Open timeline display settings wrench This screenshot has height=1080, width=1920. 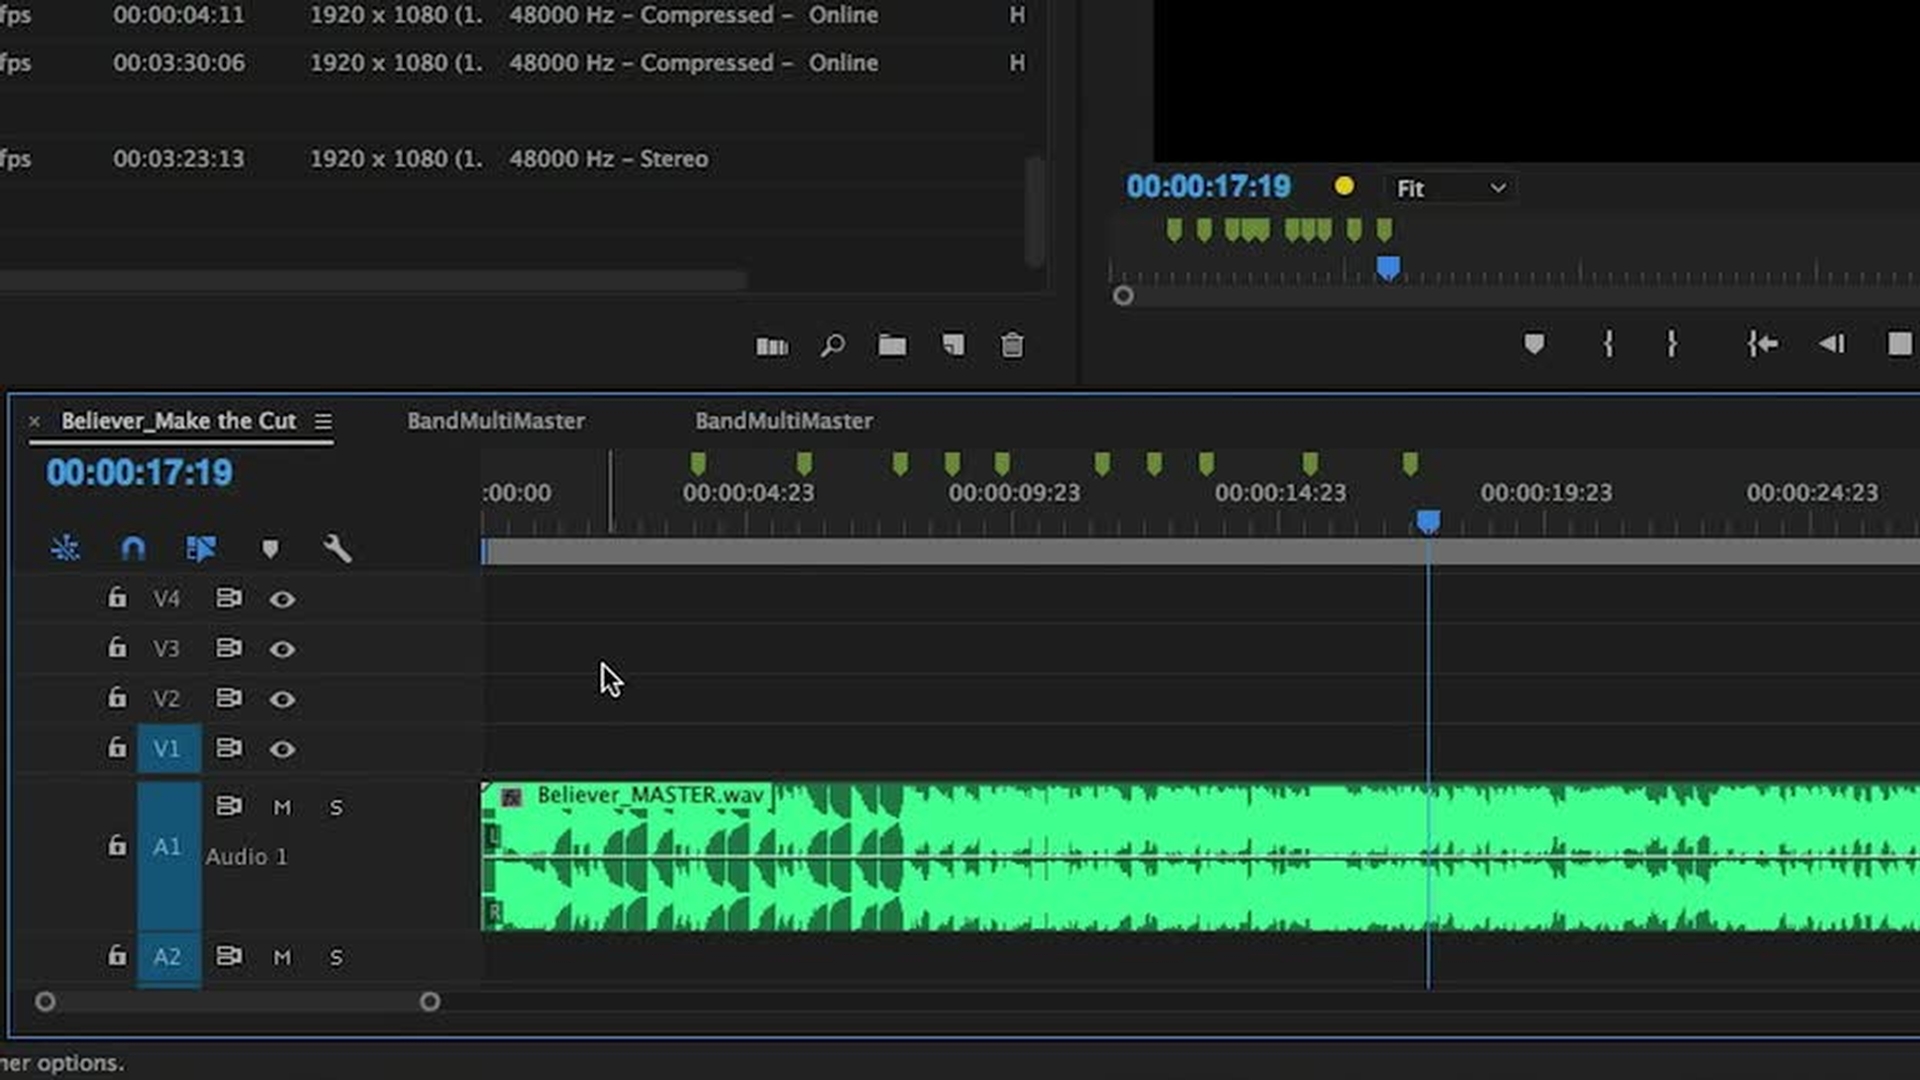pyautogui.click(x=337, y=548)
